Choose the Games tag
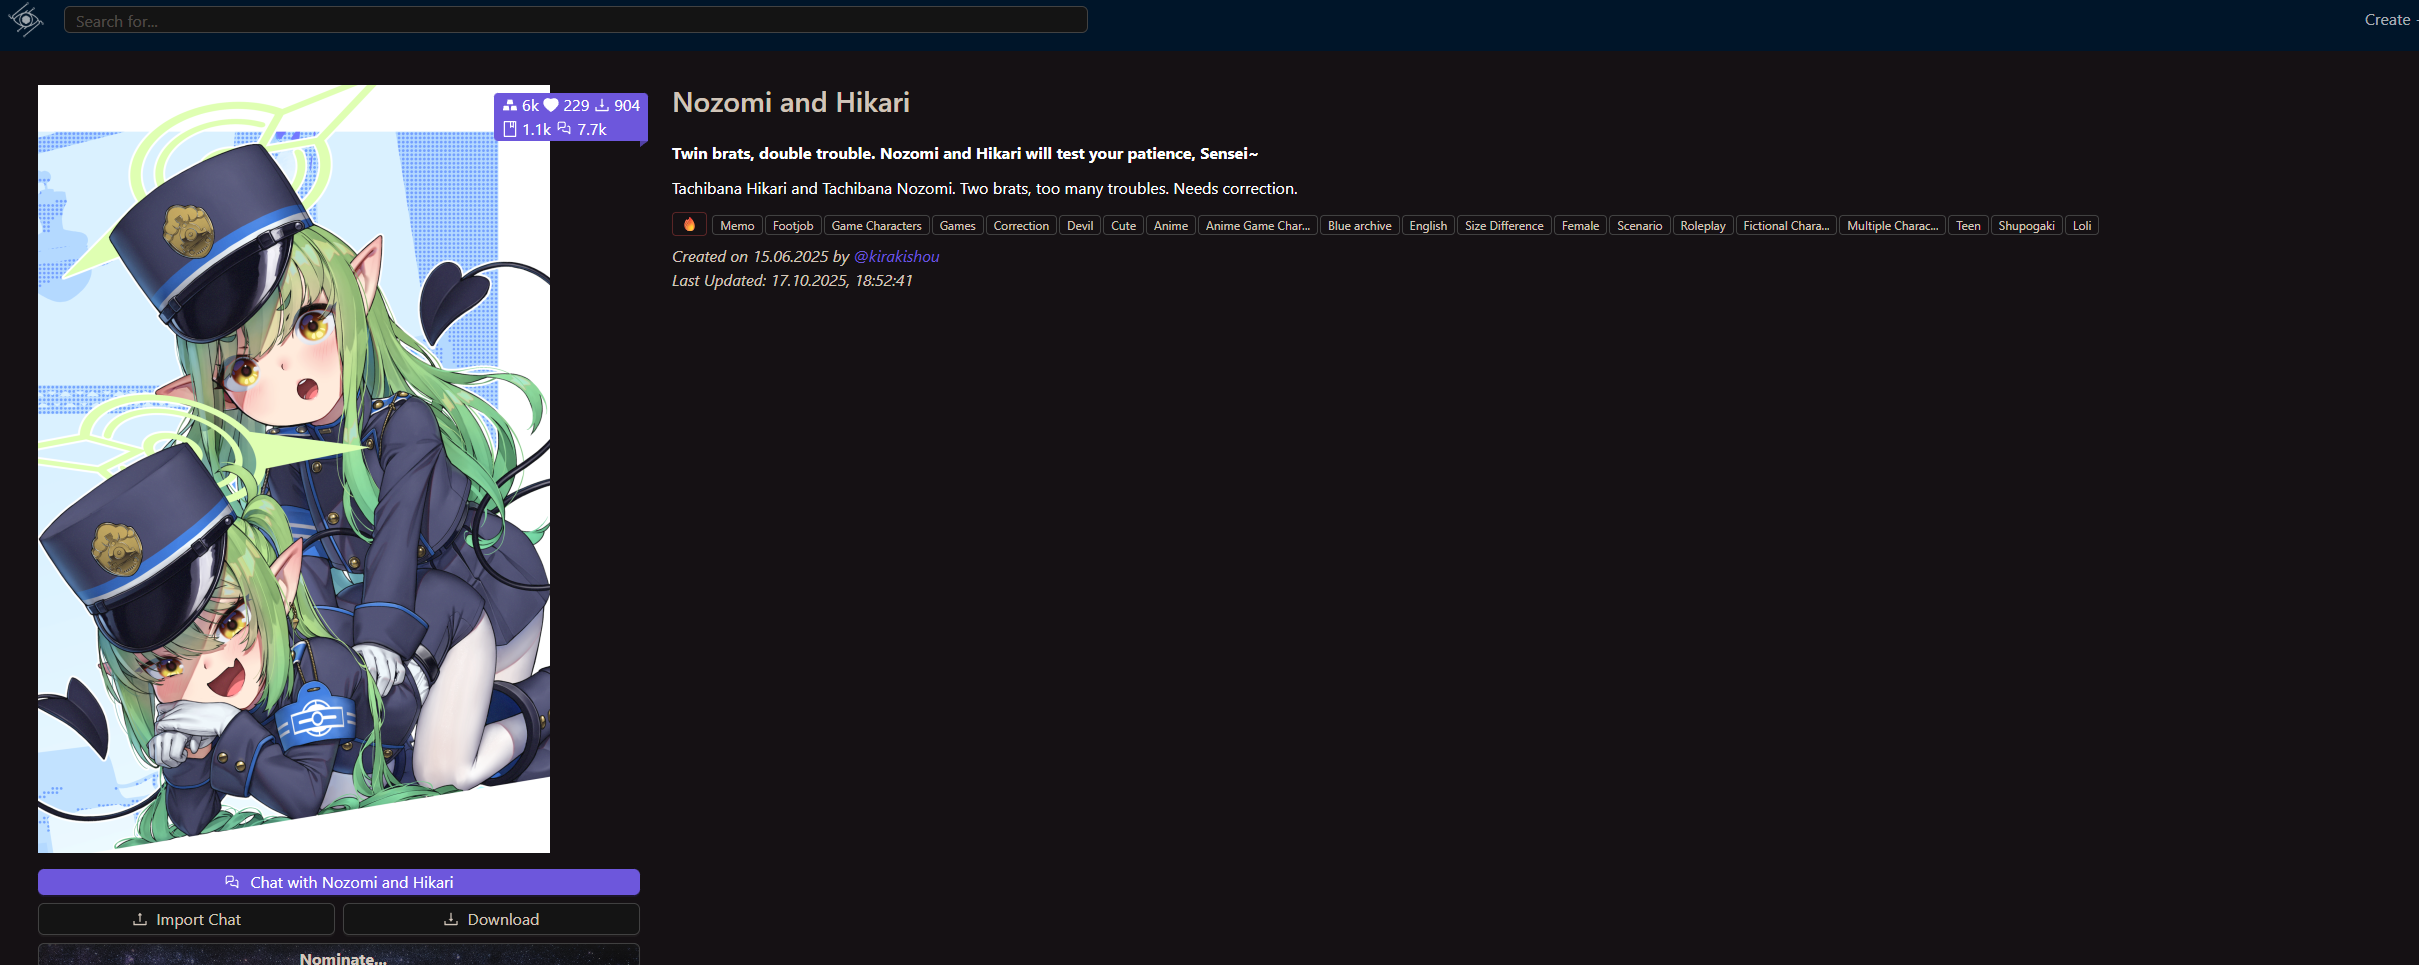The image size is (2419, 965). point(957,226)
